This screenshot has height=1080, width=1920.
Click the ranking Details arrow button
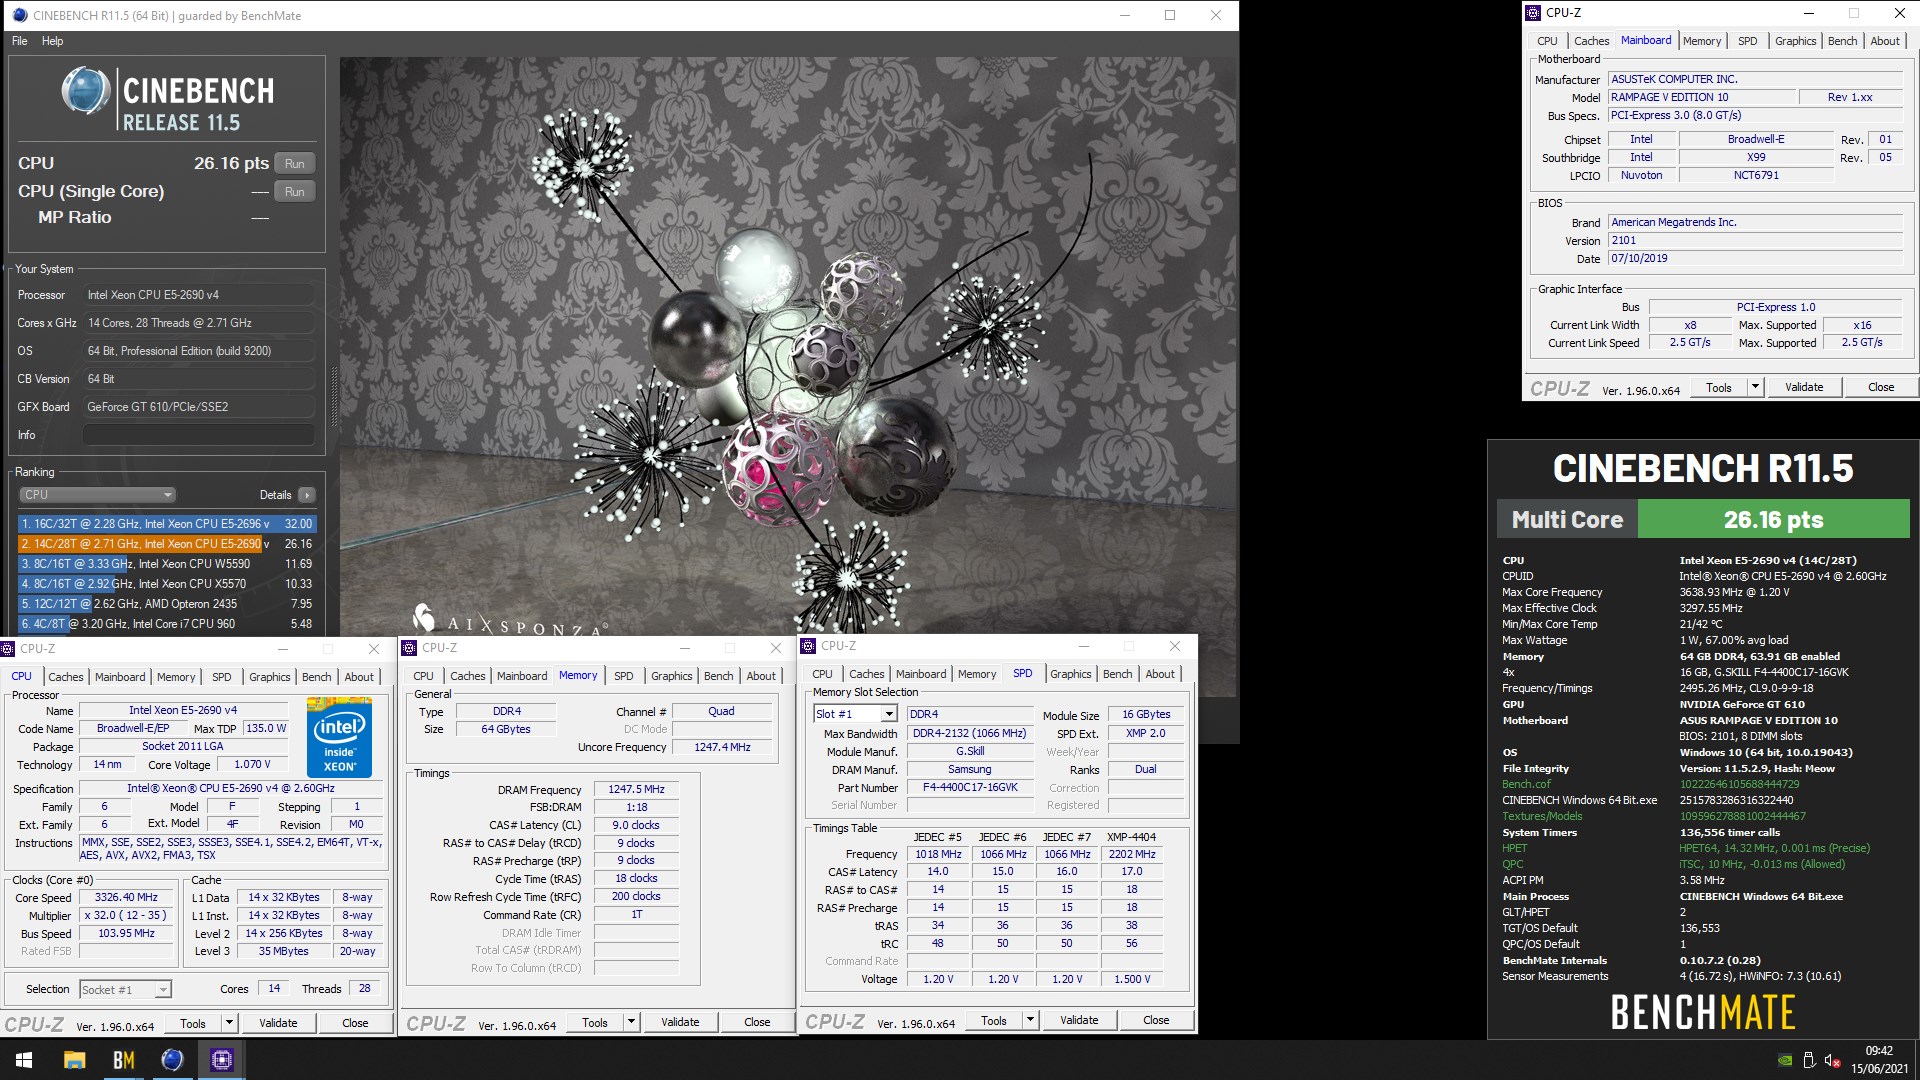(307, 495)
